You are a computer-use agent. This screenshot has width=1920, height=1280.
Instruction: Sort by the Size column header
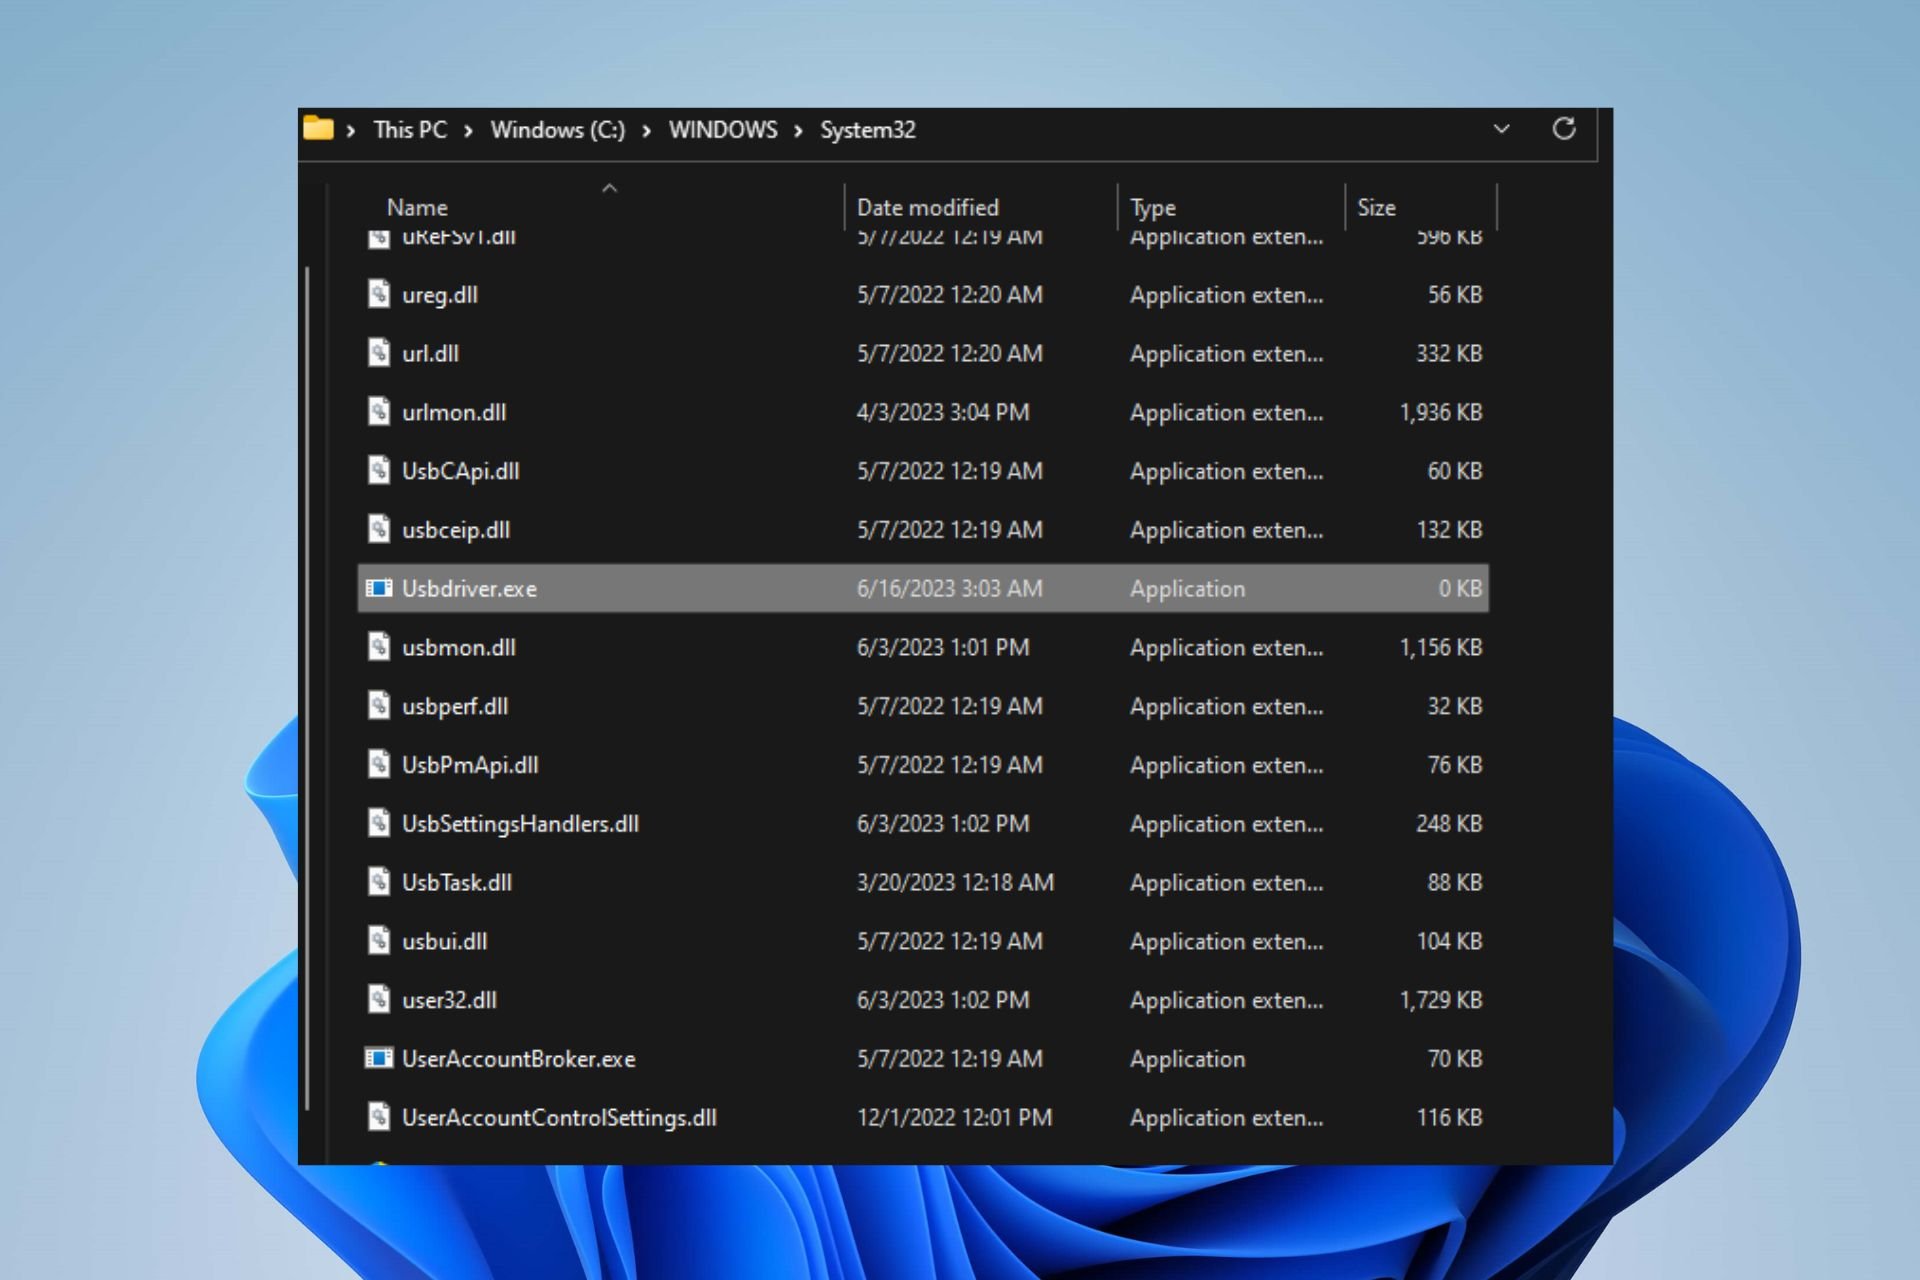1376,207
